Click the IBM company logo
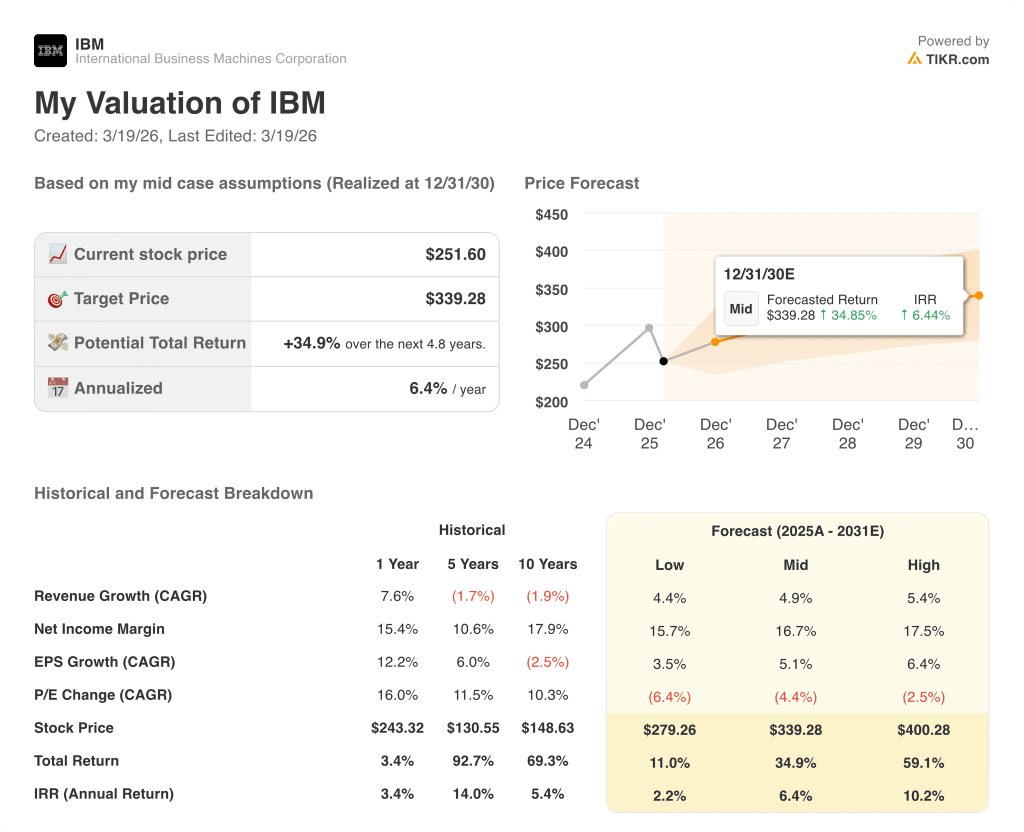The image size is (1024, 832). coord(49,50)
